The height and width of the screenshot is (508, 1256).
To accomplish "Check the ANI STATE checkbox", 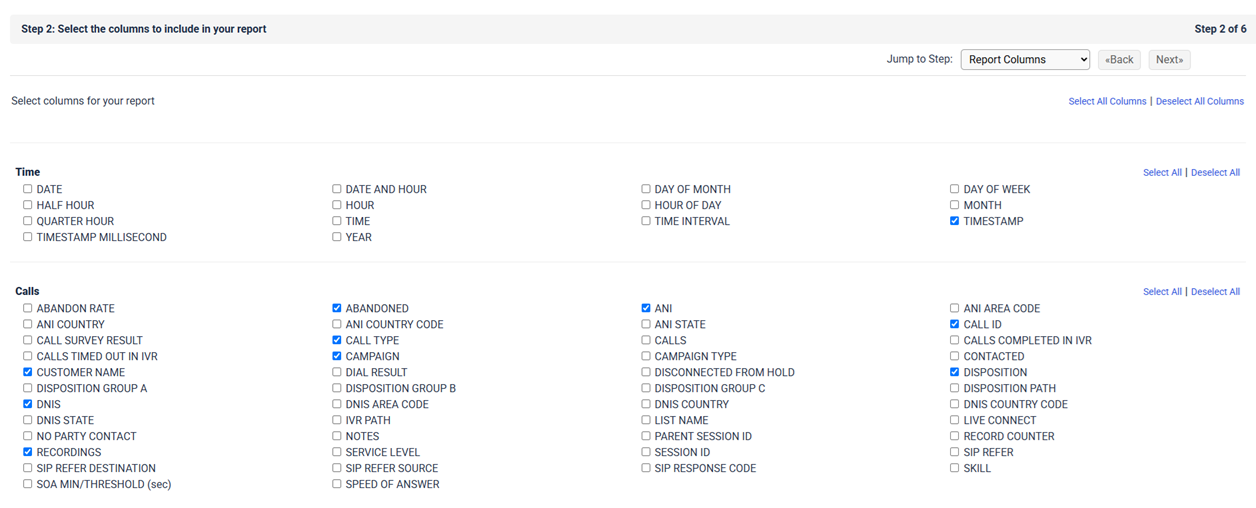I will [646, 324].
